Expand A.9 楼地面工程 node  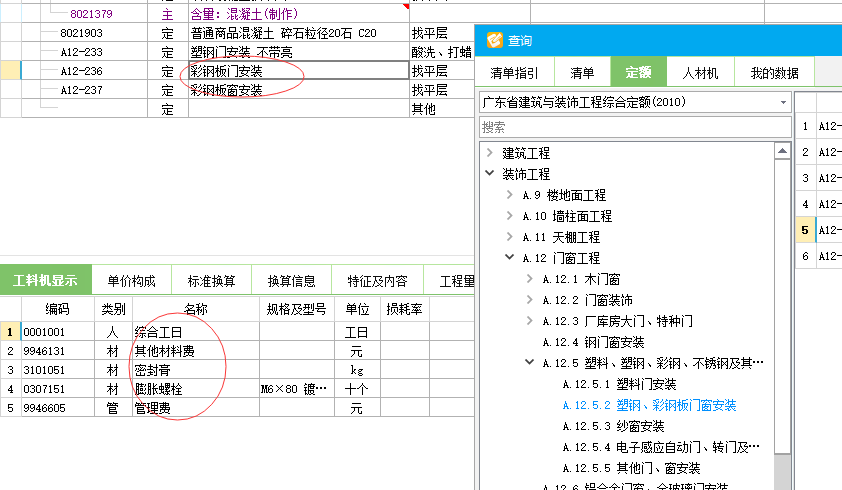pyautogui.click(x=510, y=194)
